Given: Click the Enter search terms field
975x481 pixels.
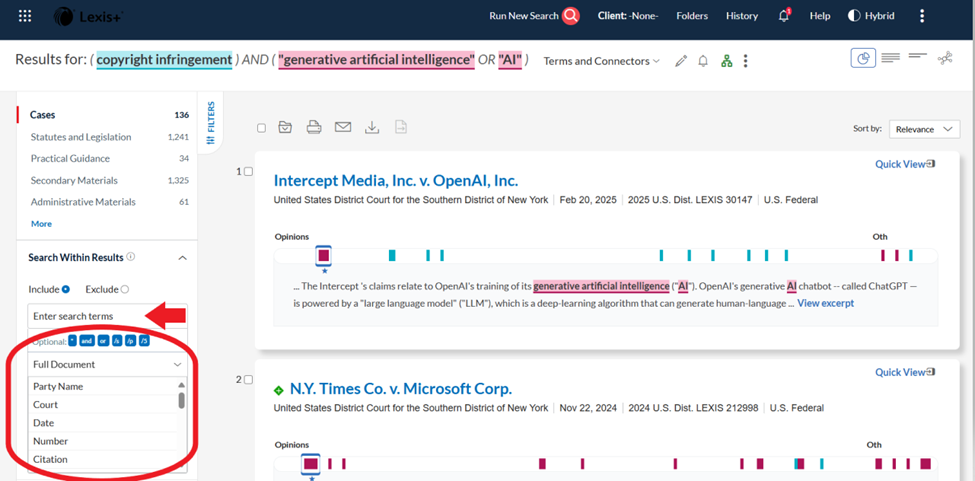Looking at the screenshot, I should (107, 316).
